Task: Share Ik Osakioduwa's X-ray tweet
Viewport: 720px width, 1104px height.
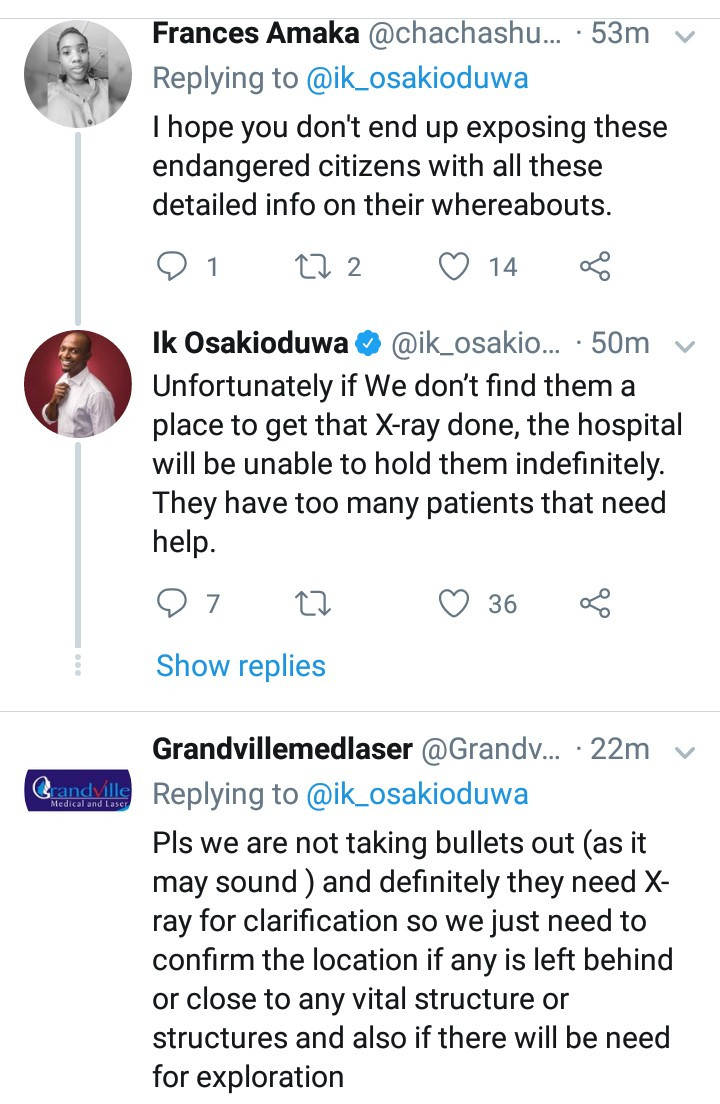Action: pyautogui.click(x=594, y=604)
